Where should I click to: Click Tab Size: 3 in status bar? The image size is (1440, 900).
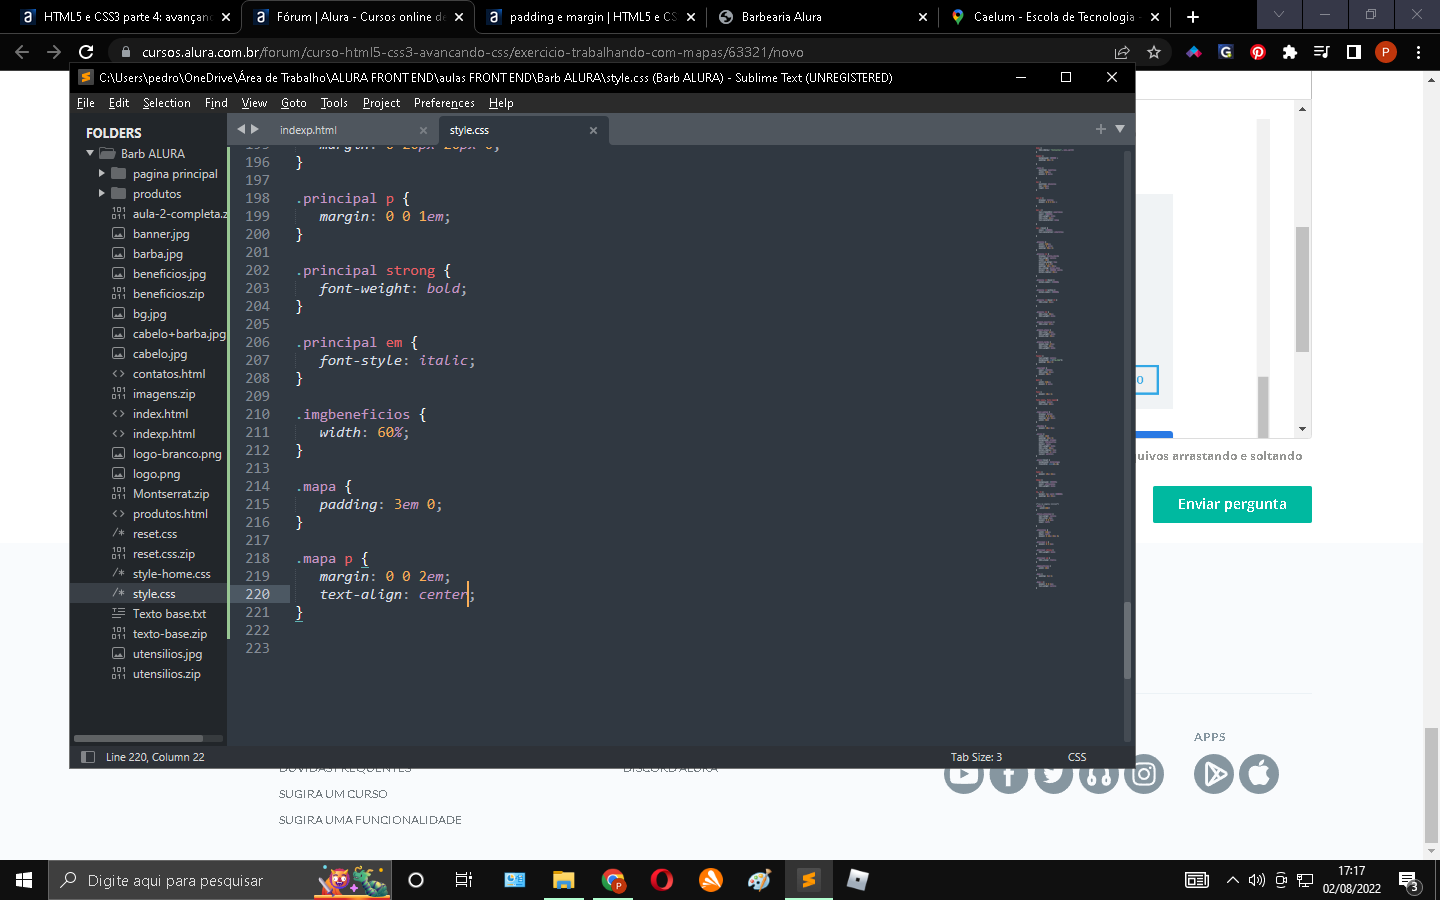976,757
